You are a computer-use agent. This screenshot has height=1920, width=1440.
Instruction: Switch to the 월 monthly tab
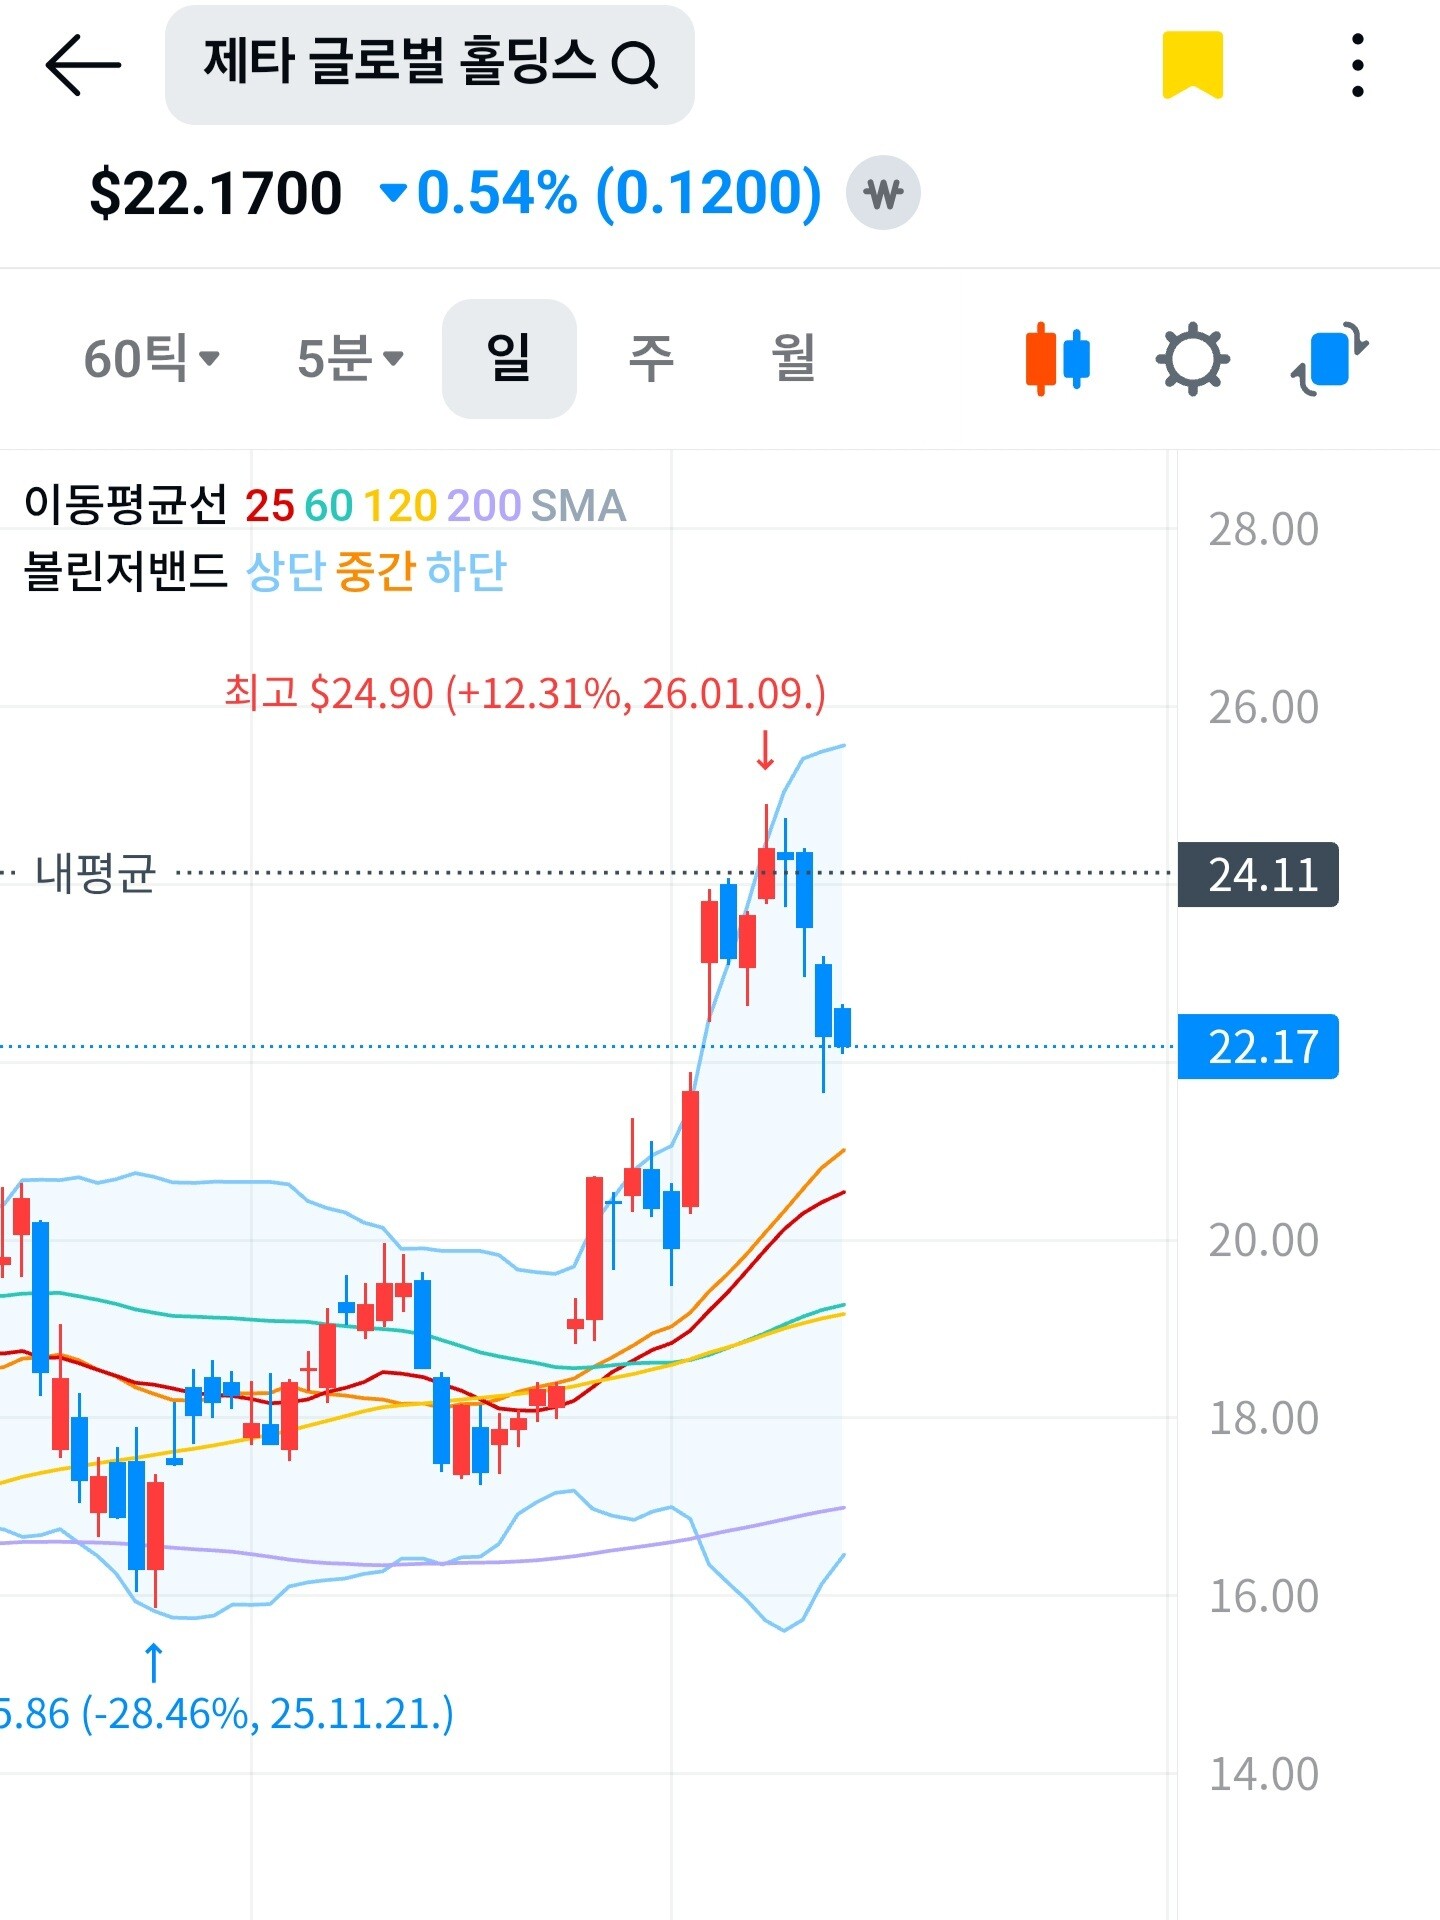point(794,358)
